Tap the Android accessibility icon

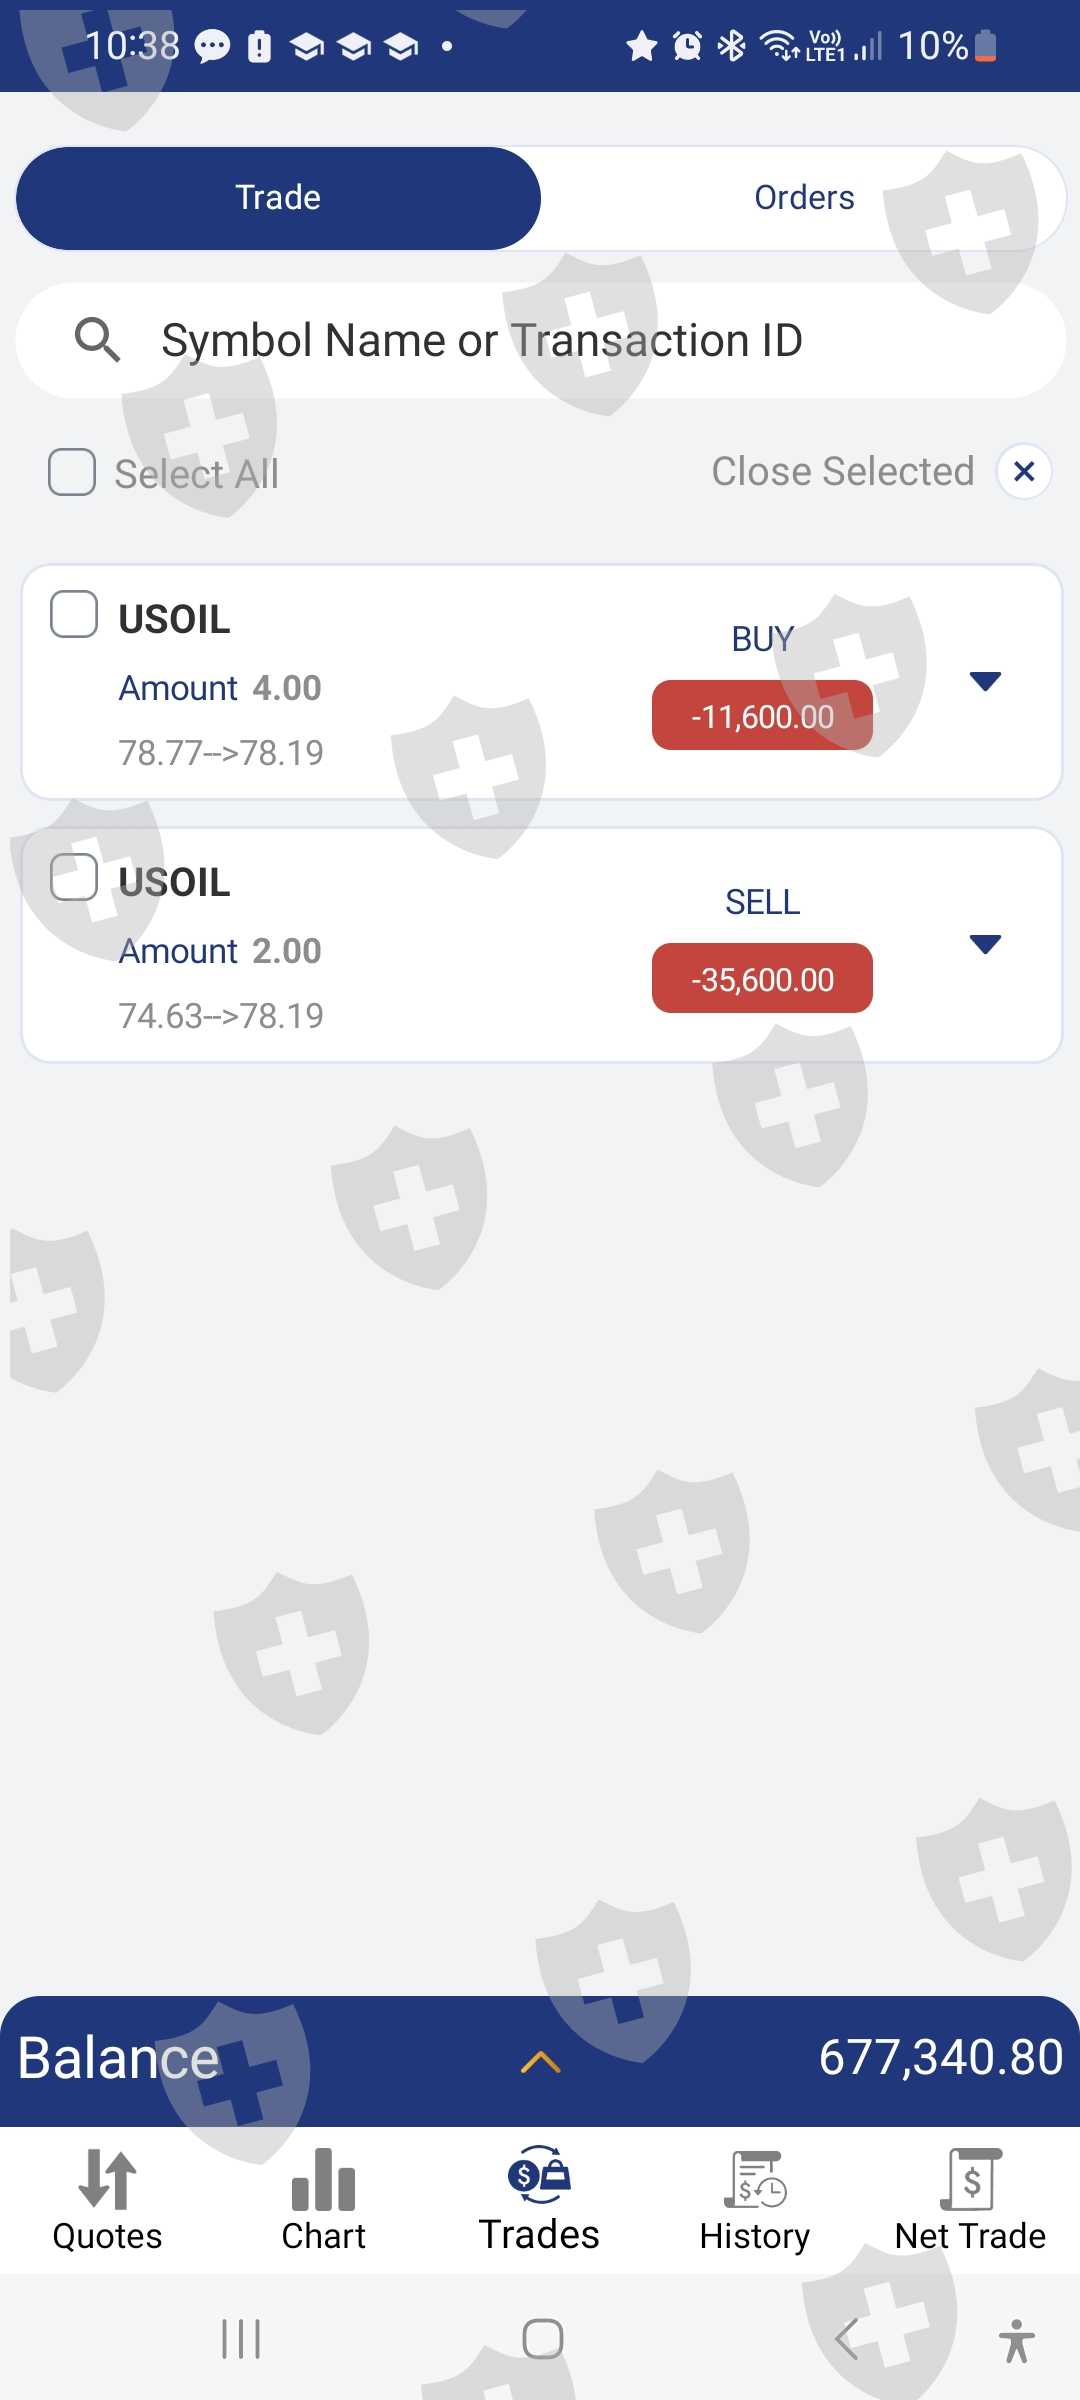[1016, 2340]
